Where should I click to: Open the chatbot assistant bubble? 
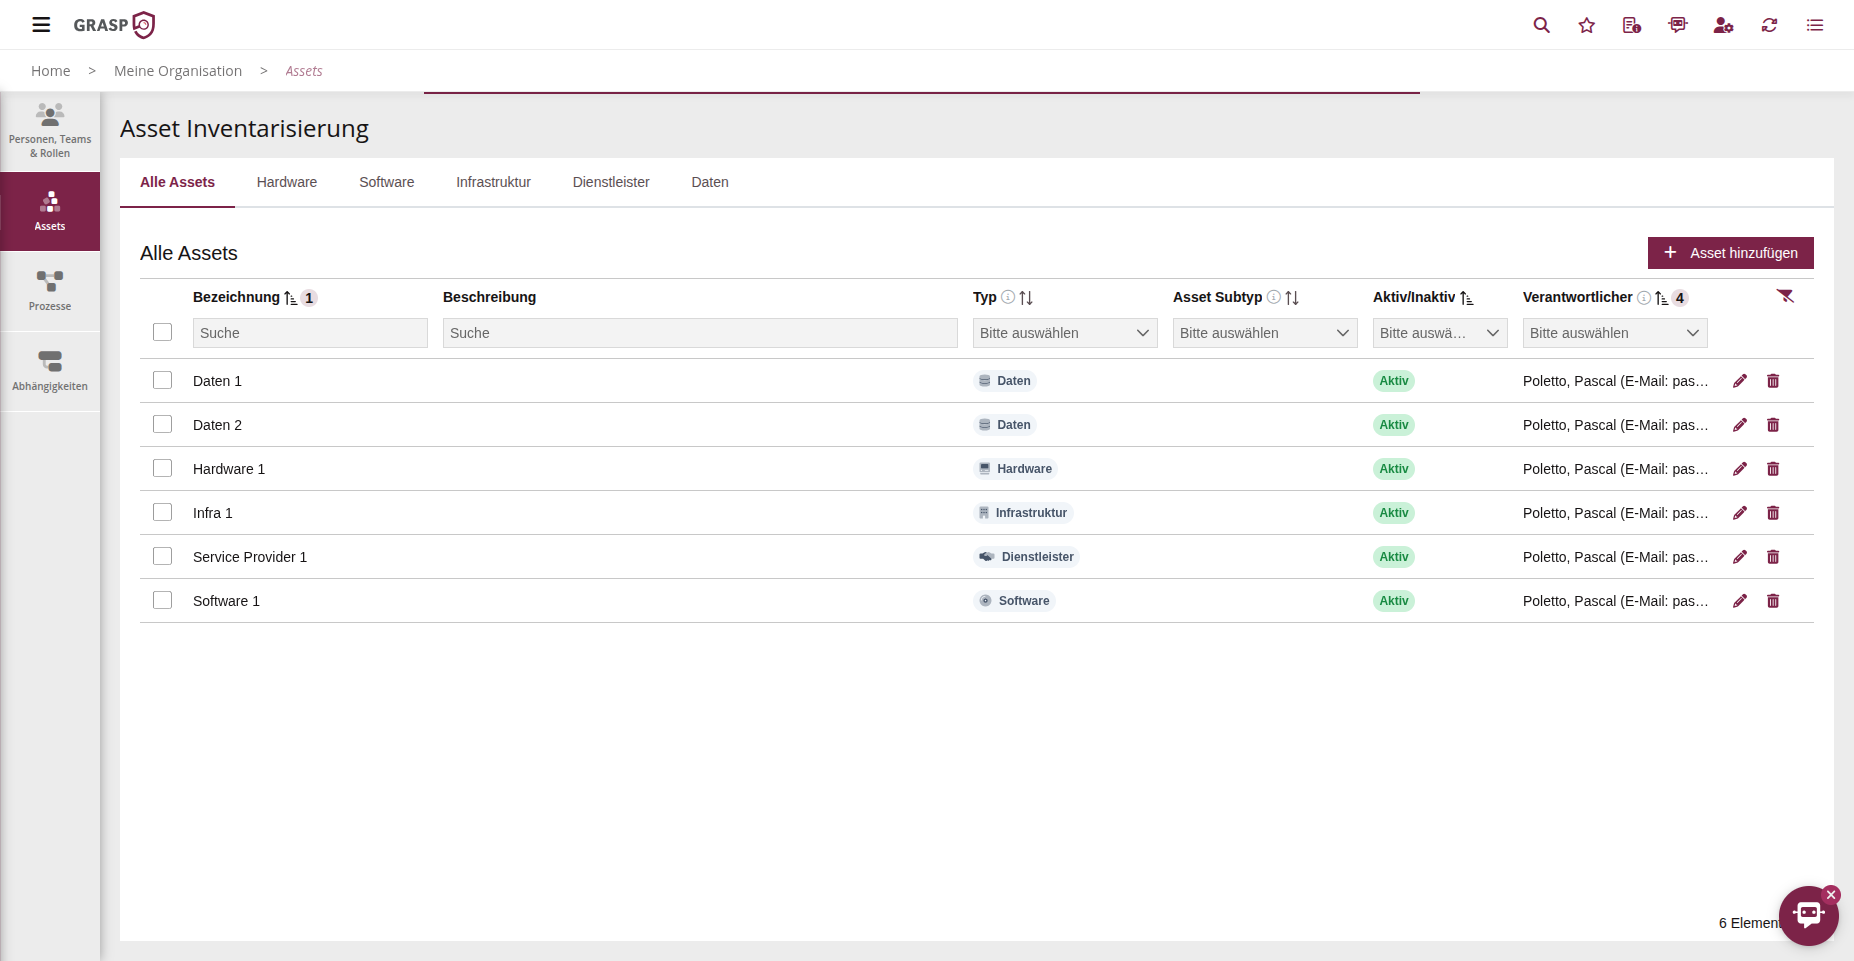pos(1808,915)
